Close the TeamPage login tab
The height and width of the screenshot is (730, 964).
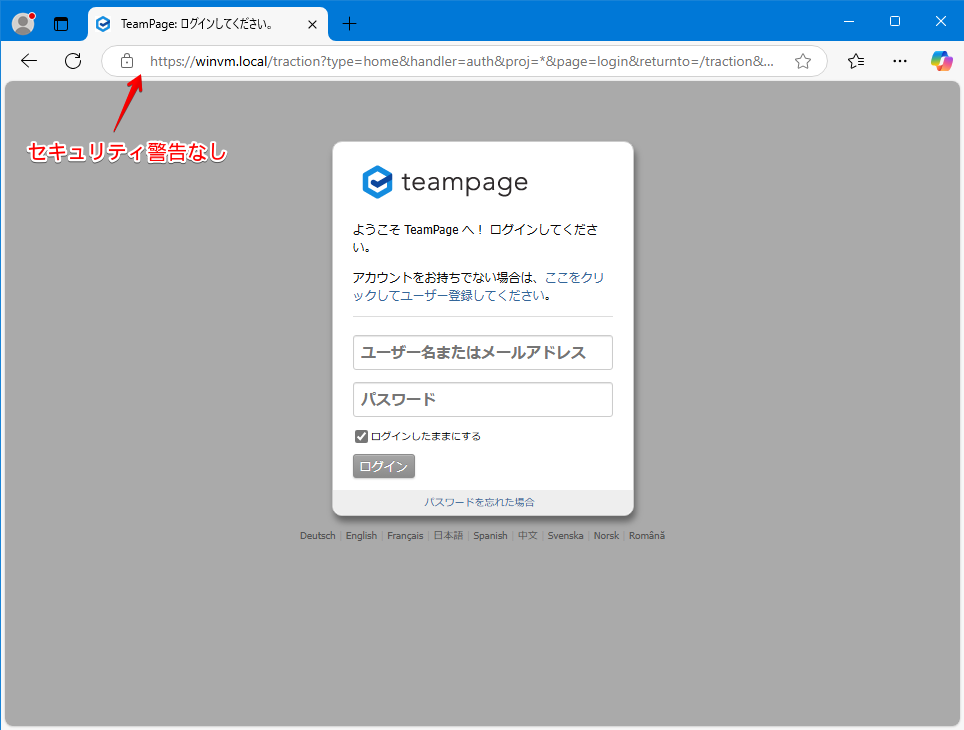(x=312, y=25)
